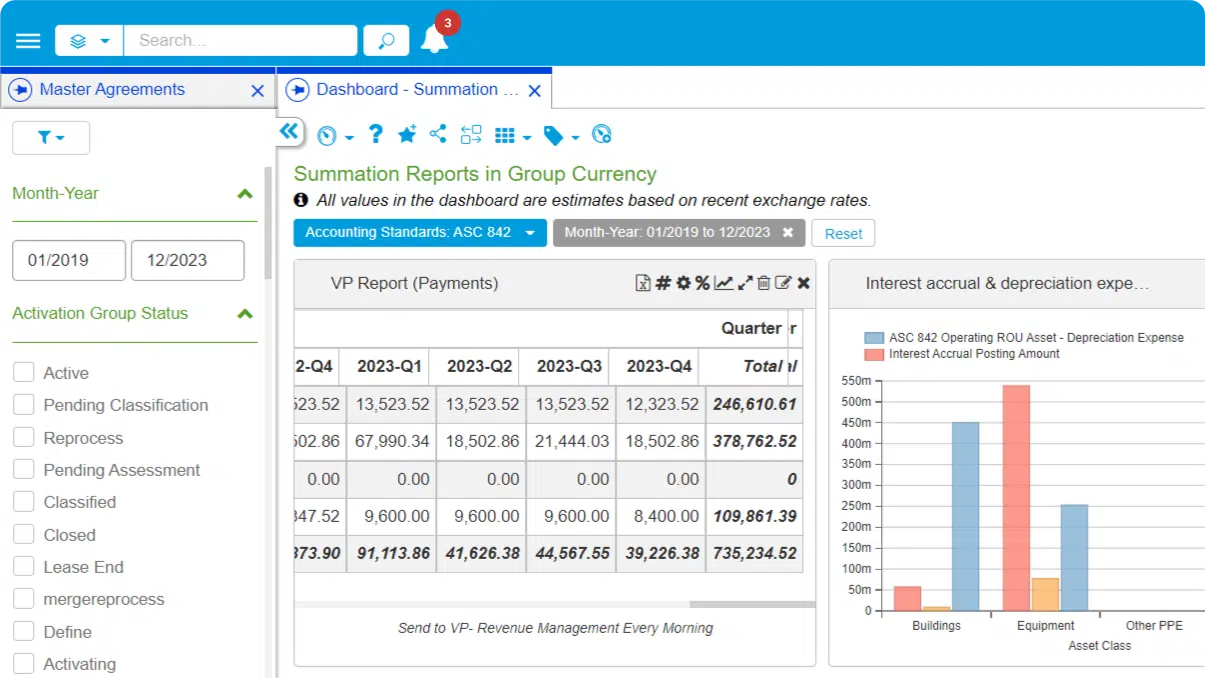The height and width of the screenshot is (678, 1206).
Task: Open the tag dropdown
Action: [x=561, y=135]
